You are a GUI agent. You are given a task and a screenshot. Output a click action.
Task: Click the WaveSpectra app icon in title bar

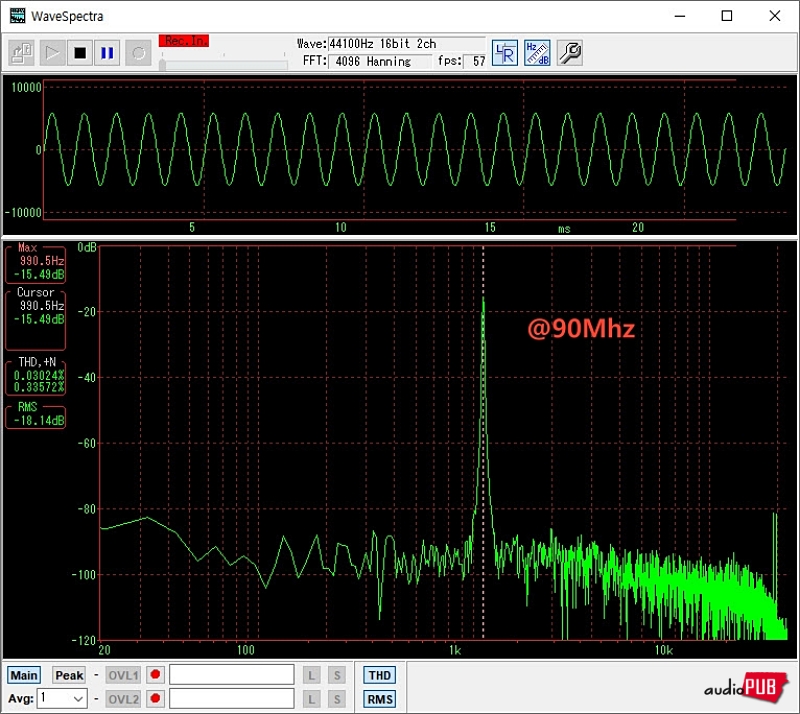click(x=17, y=16)
